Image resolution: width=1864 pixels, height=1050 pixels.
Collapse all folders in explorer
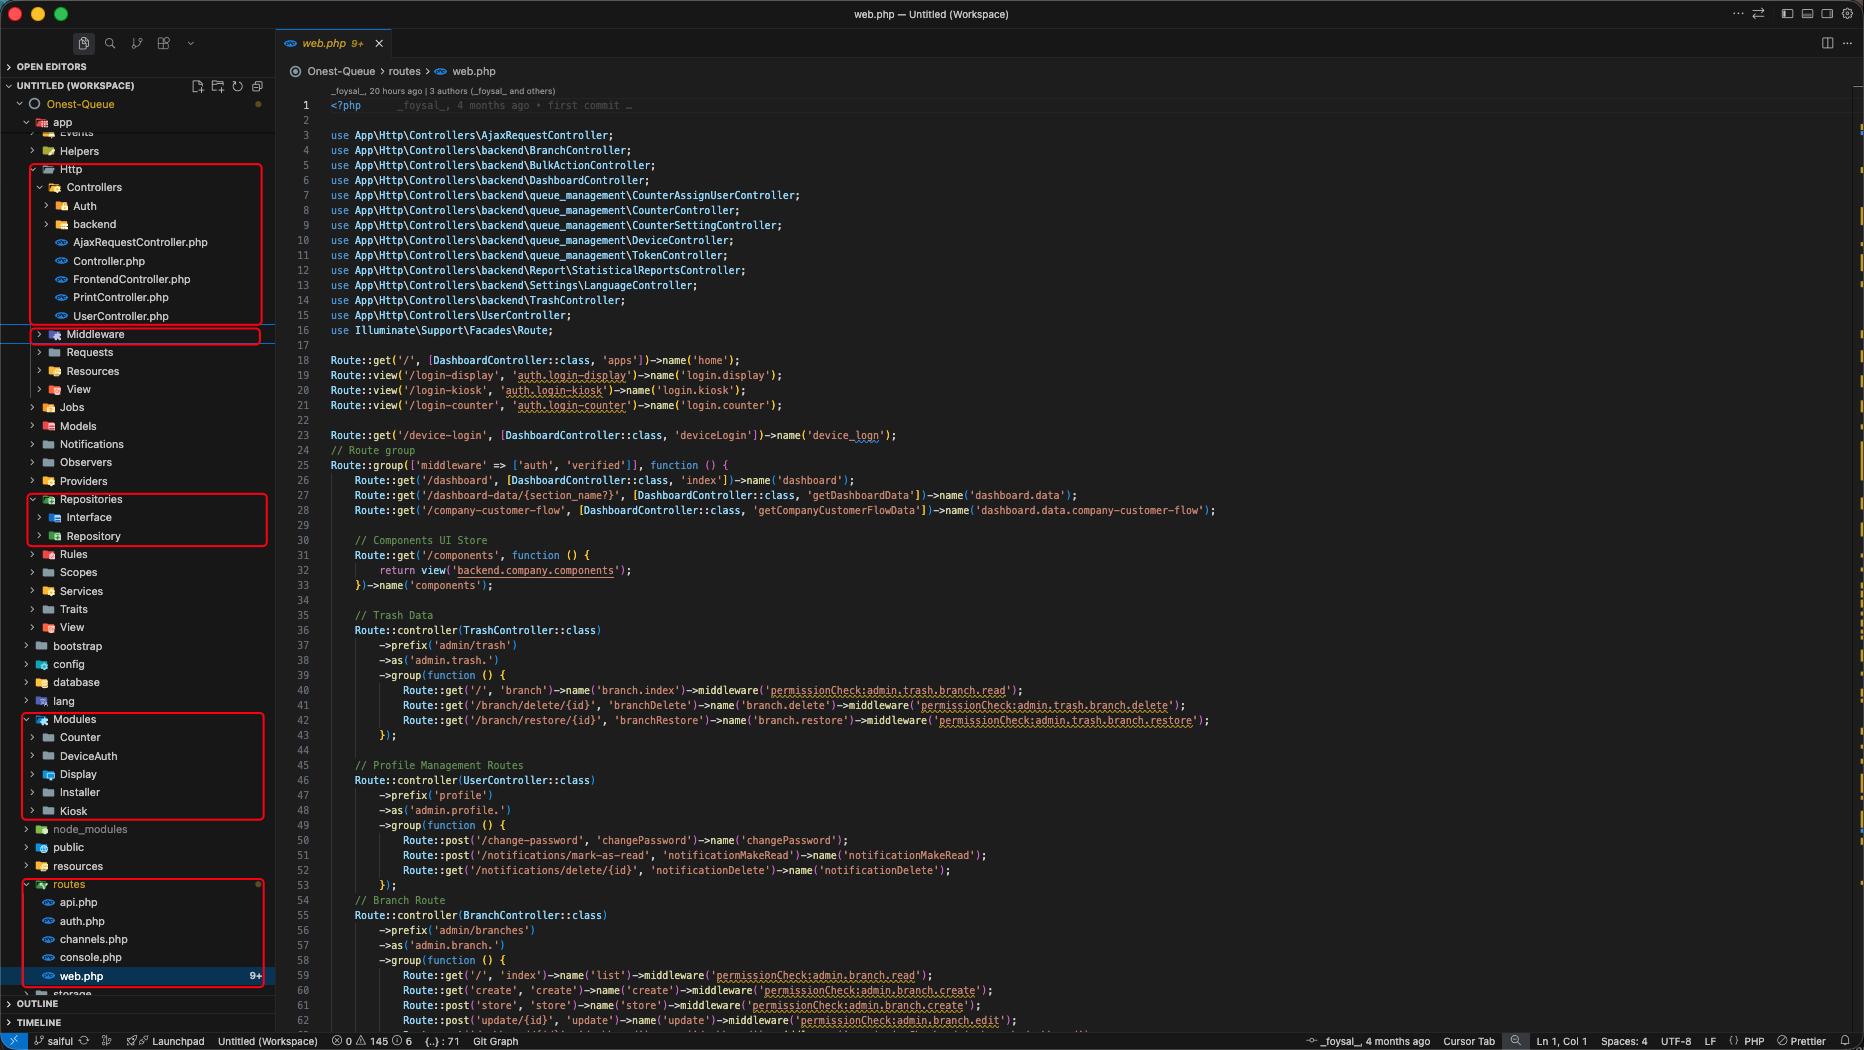(x=257, y=86)
